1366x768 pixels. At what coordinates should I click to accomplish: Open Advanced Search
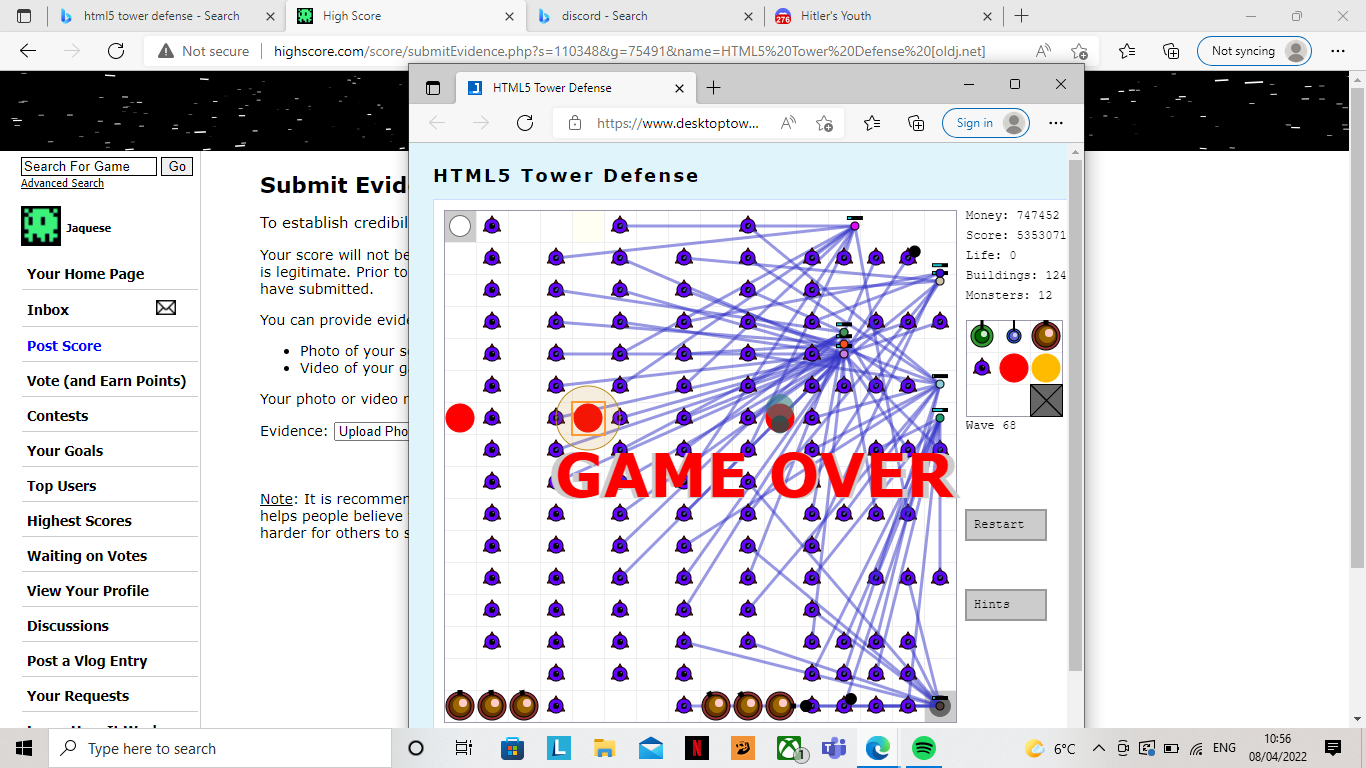(x=62, y=182)
